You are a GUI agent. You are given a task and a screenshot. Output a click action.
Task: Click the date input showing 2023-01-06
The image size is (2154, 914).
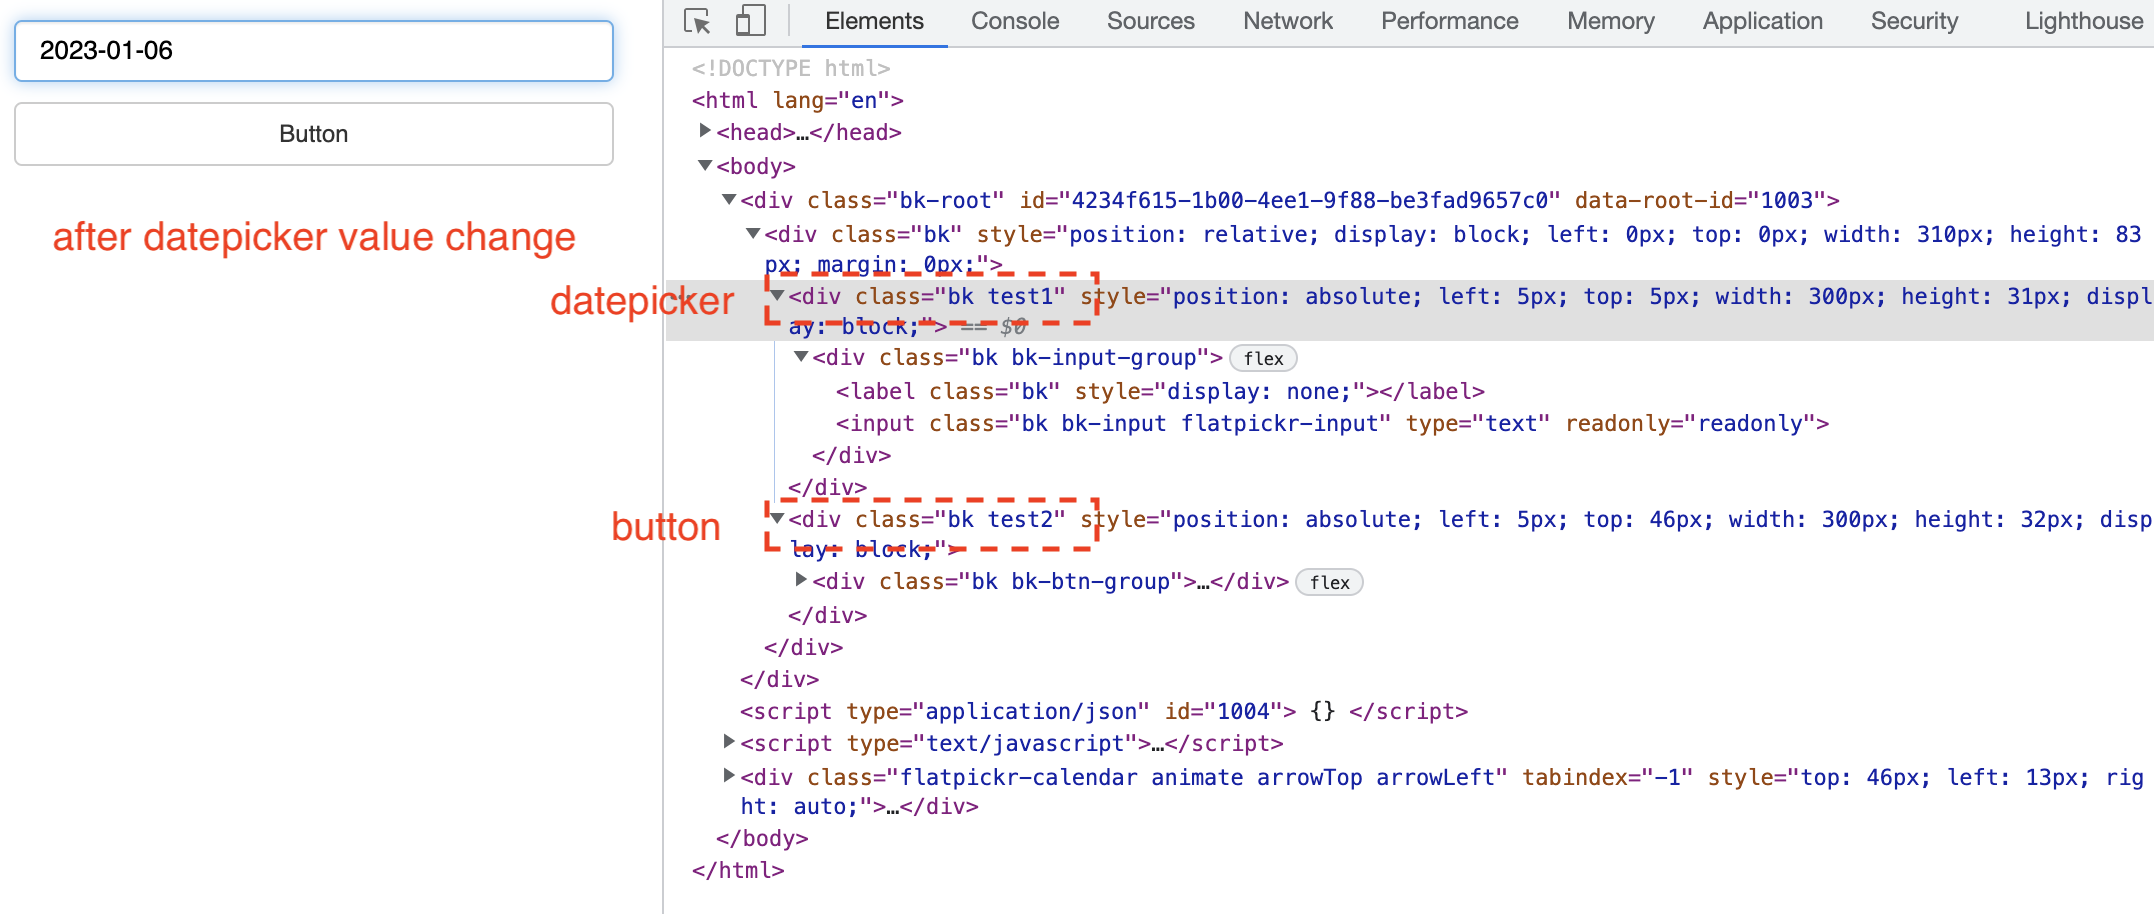314,51
